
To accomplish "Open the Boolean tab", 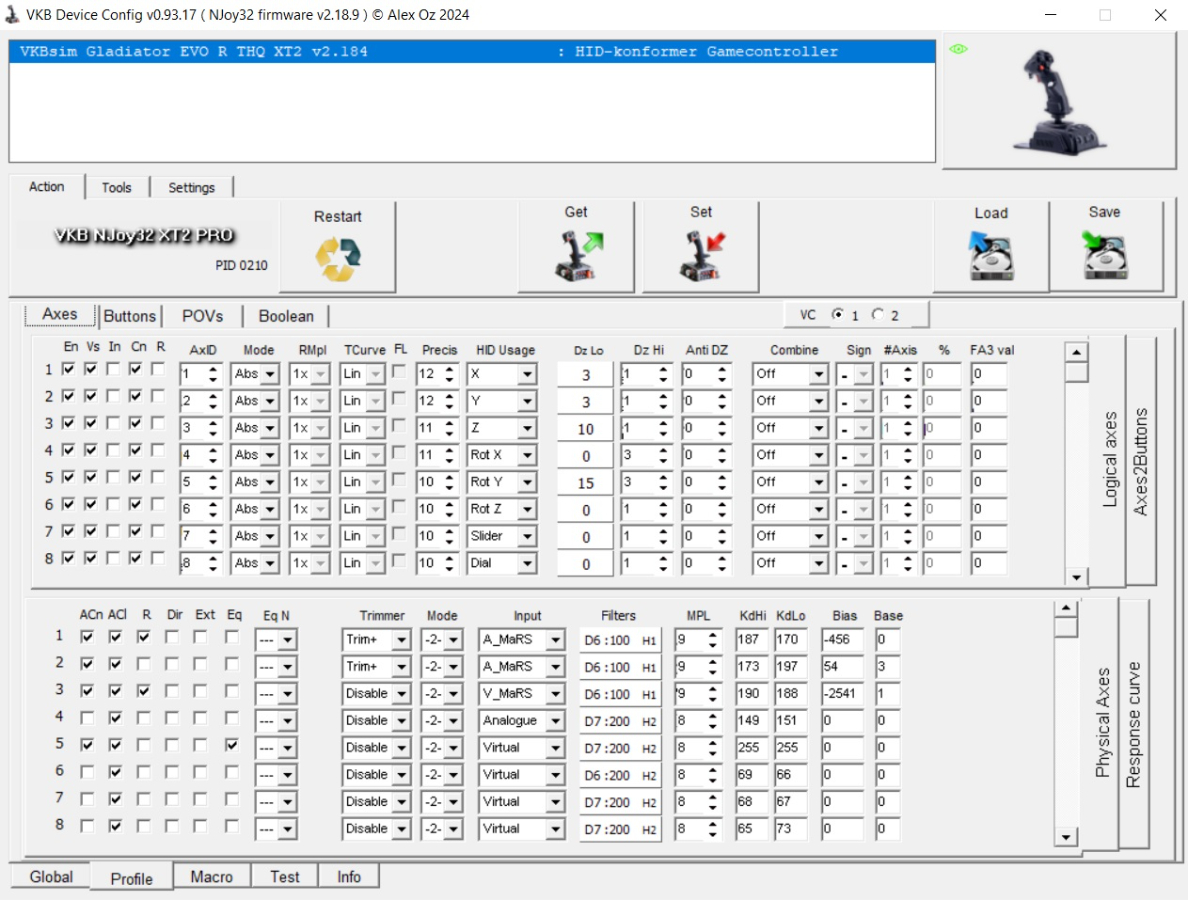I will coord(286,316).
